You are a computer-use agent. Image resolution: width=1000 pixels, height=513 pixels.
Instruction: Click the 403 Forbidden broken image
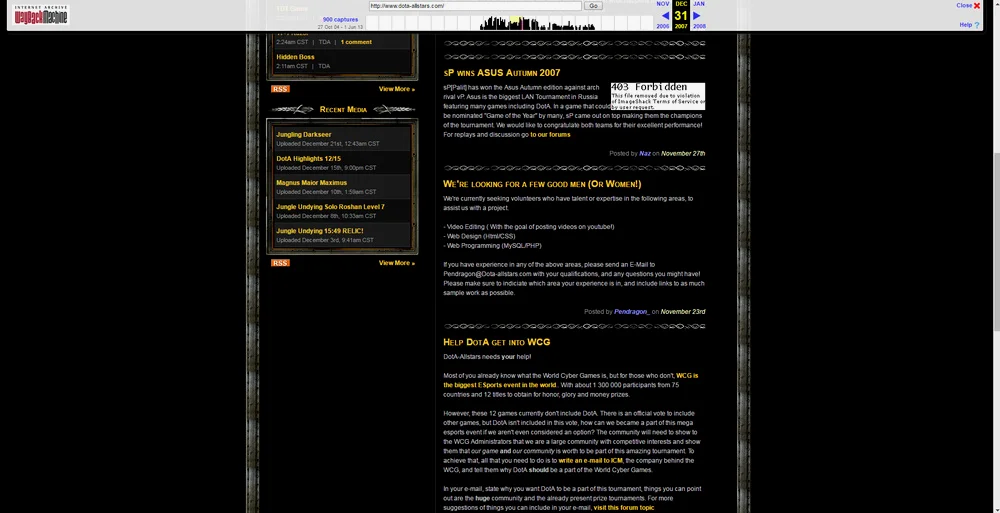click(x=658, y=96)
